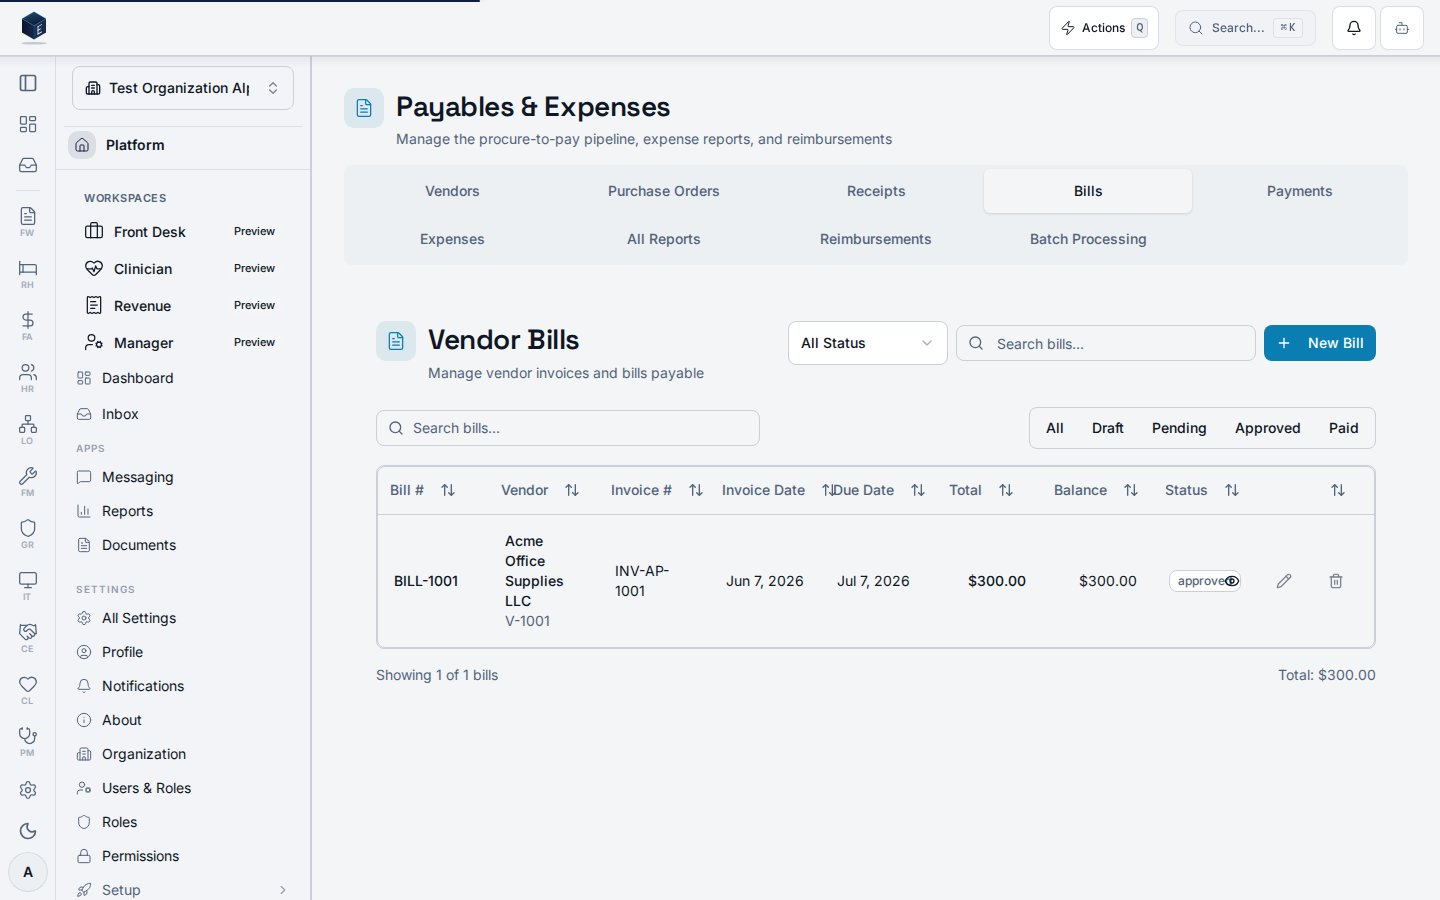The width and height of the screenshot is (1440, 900).
Task: Click the cube app logo
Action: [34, 27]
